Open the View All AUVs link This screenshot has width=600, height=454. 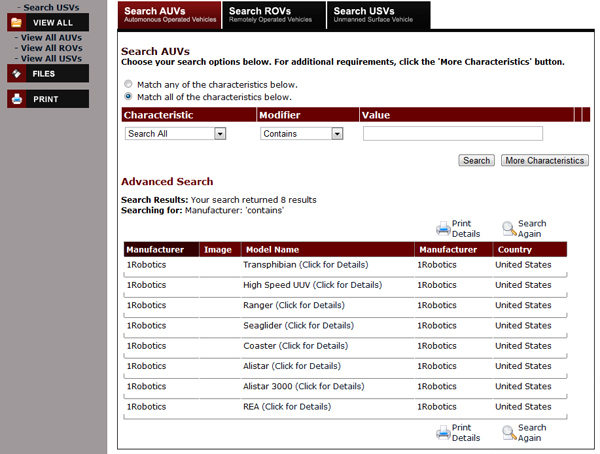[51, 38]
